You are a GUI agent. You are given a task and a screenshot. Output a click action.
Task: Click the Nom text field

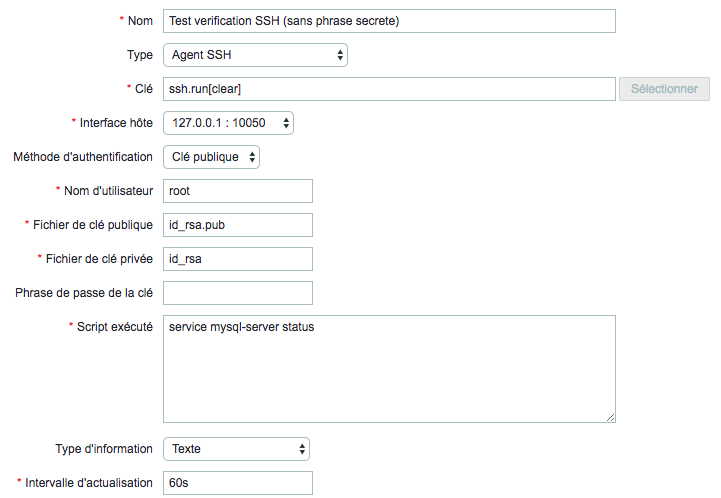click(389, 21)
